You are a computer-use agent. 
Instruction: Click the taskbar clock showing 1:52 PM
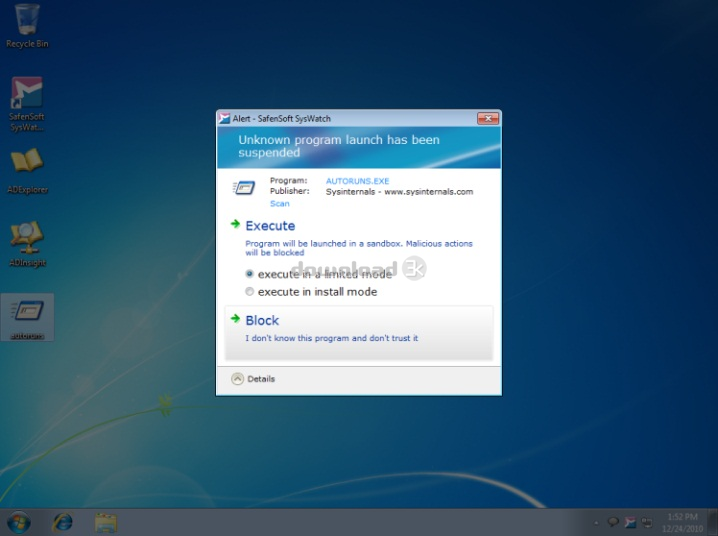coord(682,523)
